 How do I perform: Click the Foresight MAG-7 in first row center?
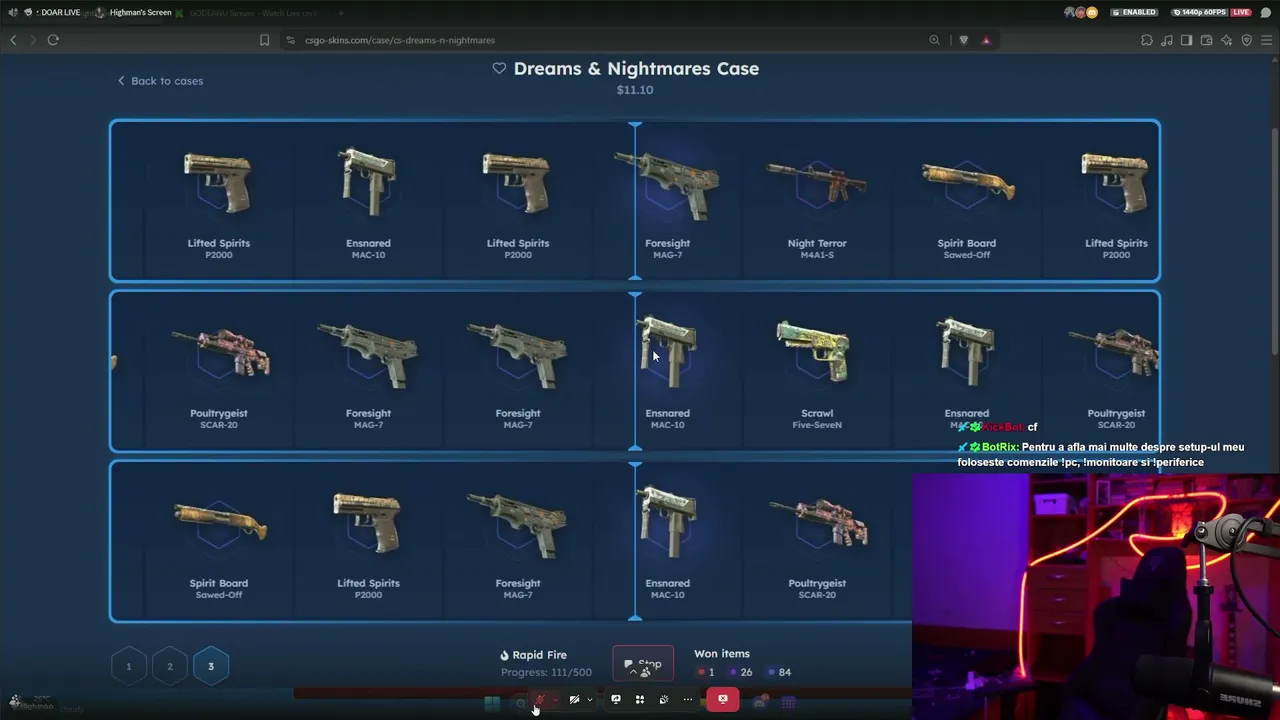pos(667,203)
